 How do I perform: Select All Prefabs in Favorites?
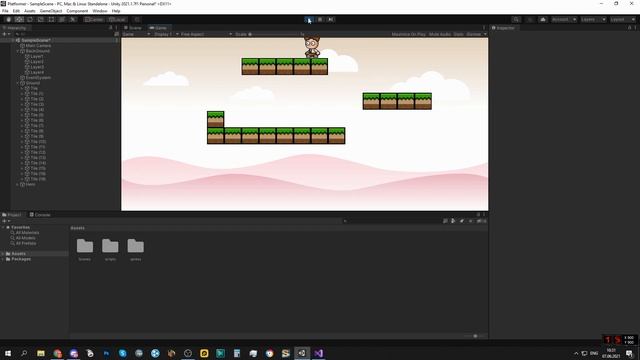(x=26, y=243)
